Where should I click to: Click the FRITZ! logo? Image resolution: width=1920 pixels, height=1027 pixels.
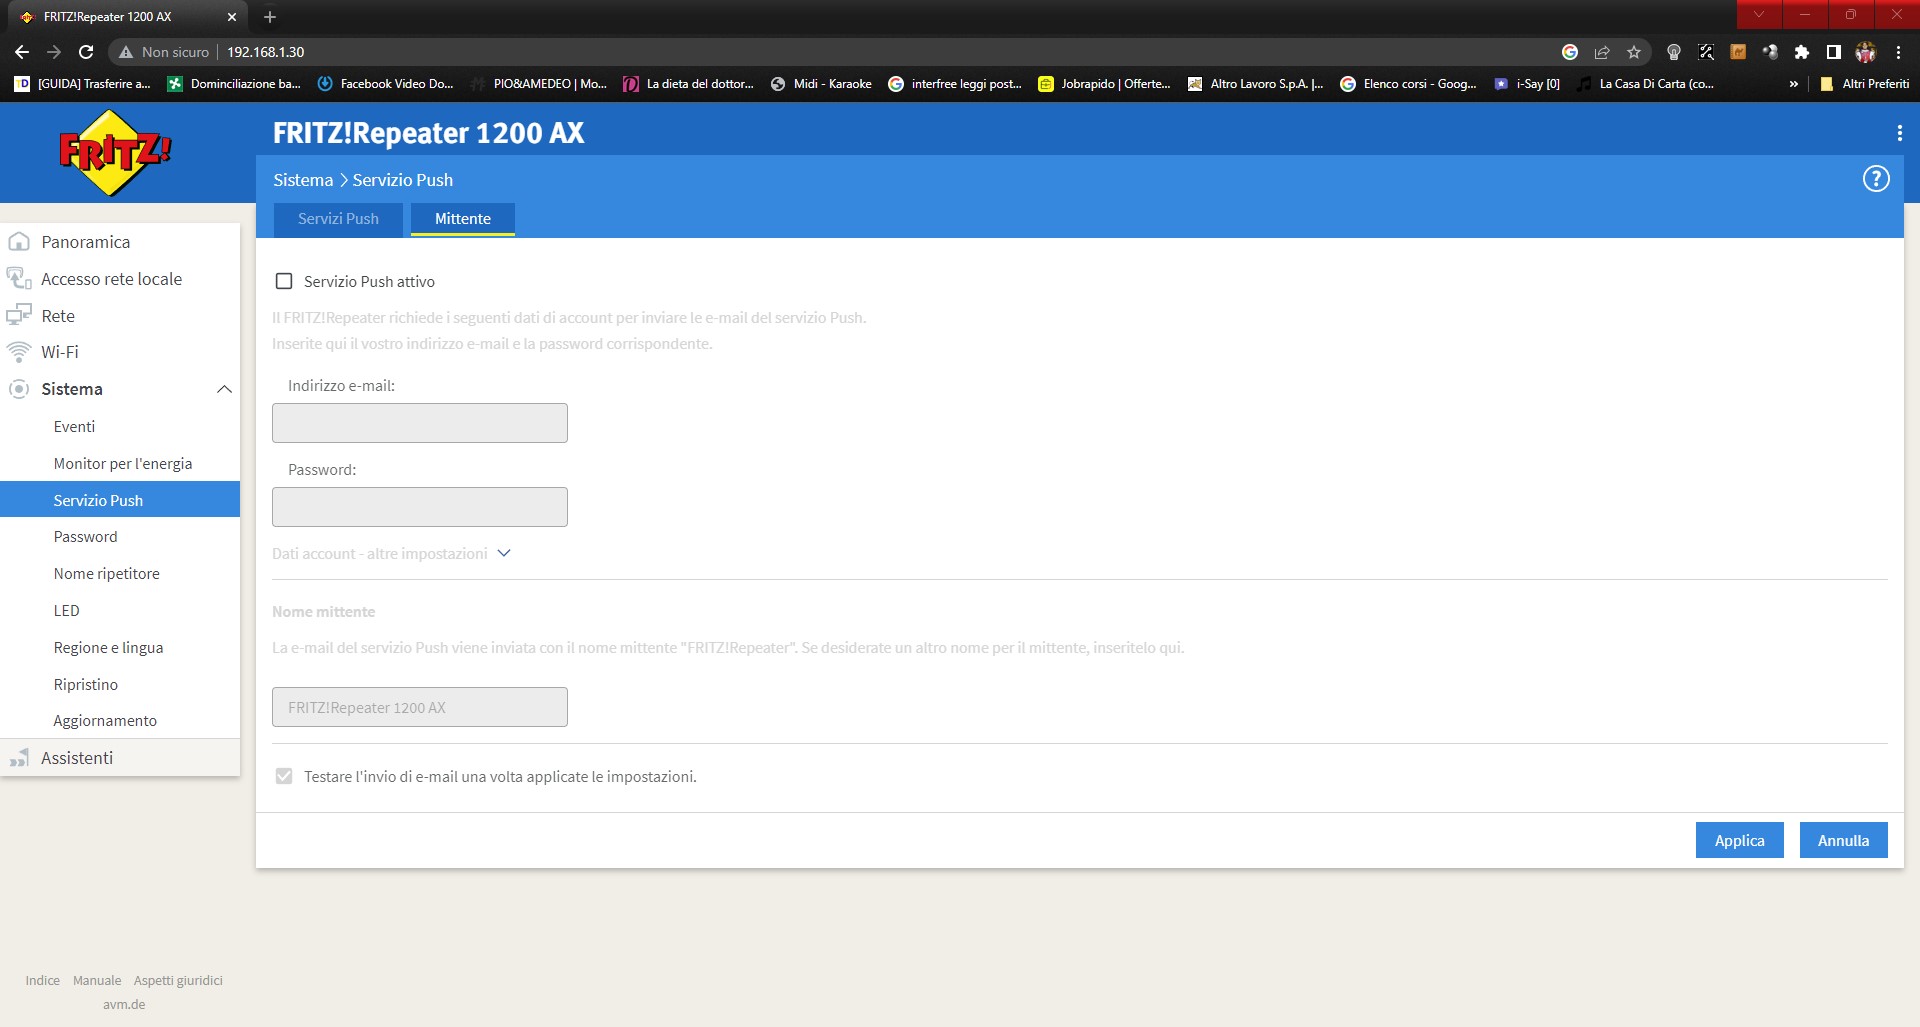click(x=115, y=153)
